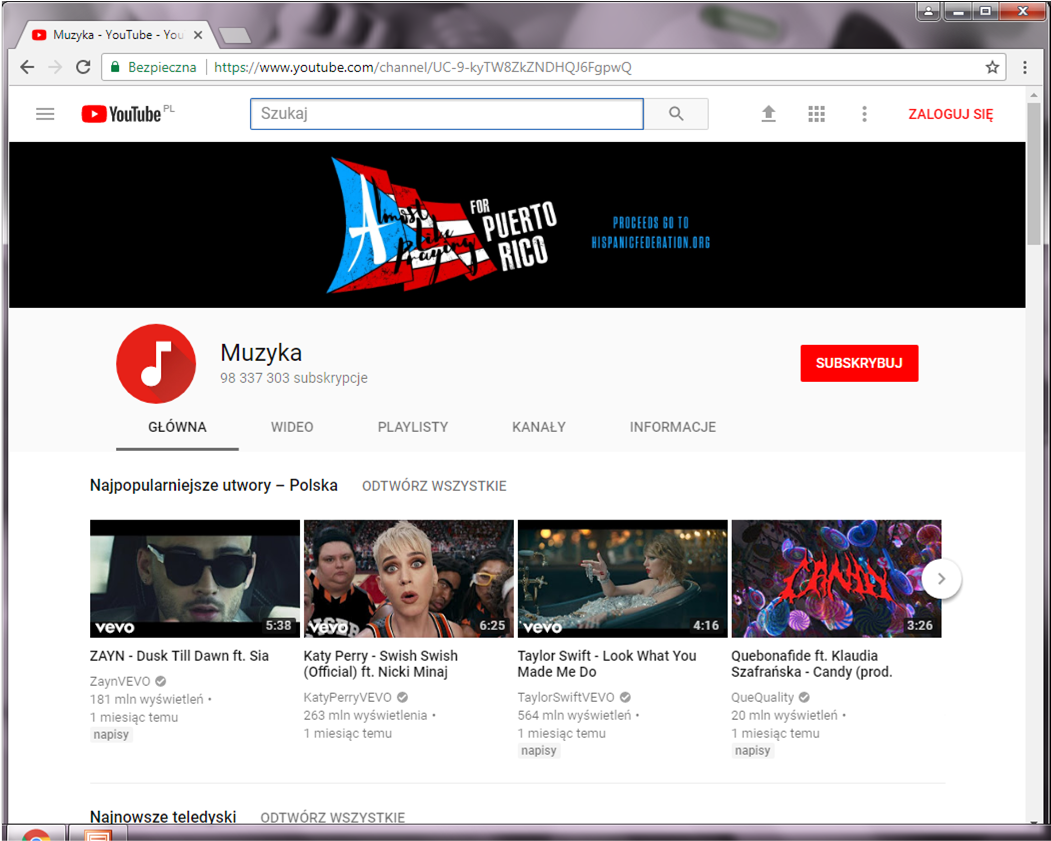The width and height of the screenshot is (1051, 841).
Task: Click ODTWÓRZ WSZYSTKIE for Najpopularniejsze utwory
Action: tap(434, 486)
